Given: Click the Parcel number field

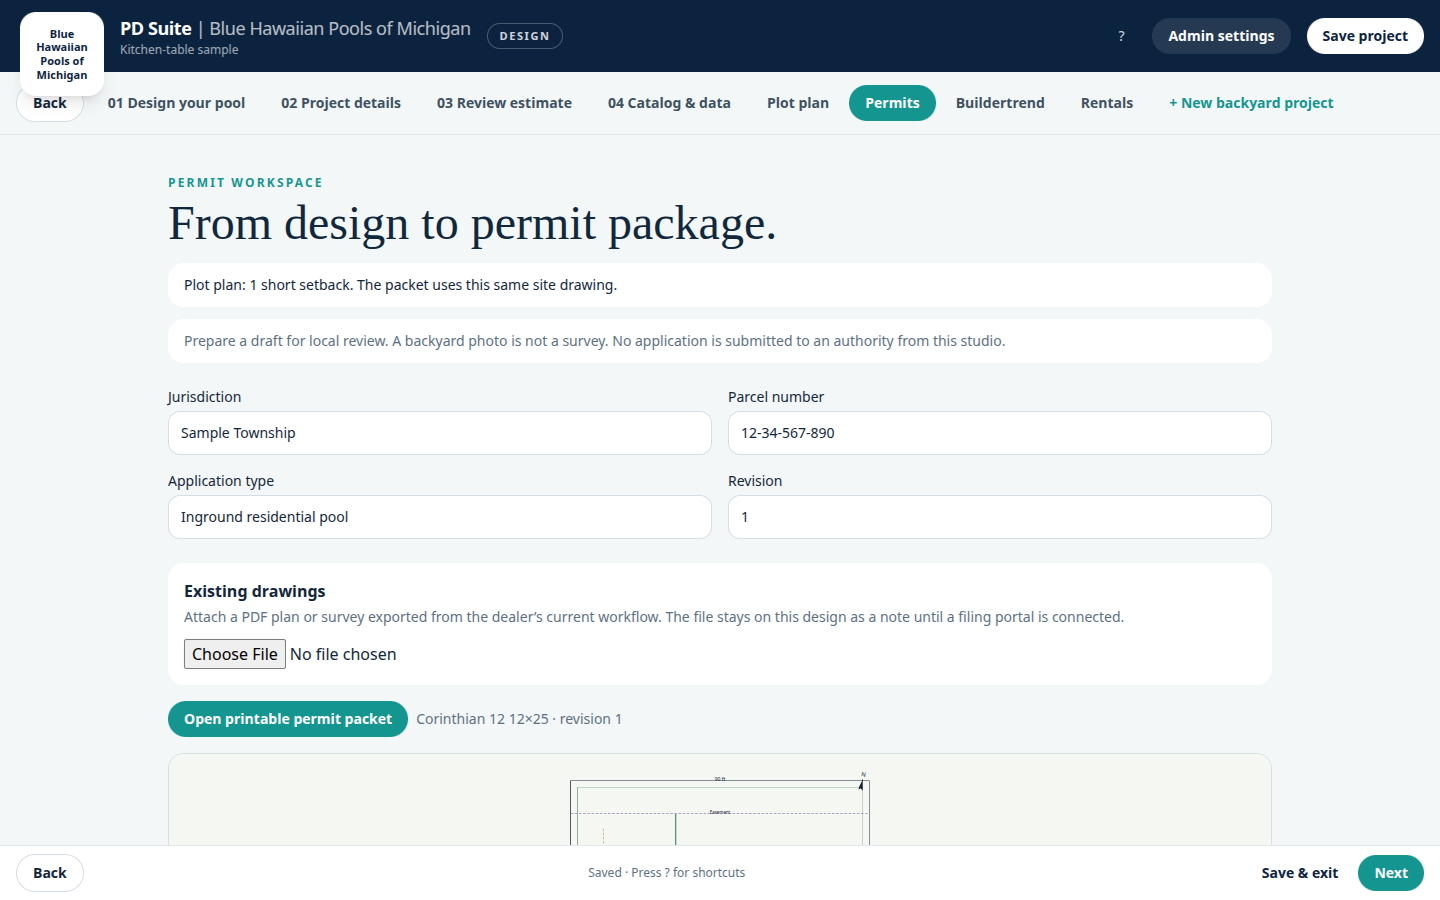Looking at the screenshot, I should pyautogui.click(x=1000, y=433).
